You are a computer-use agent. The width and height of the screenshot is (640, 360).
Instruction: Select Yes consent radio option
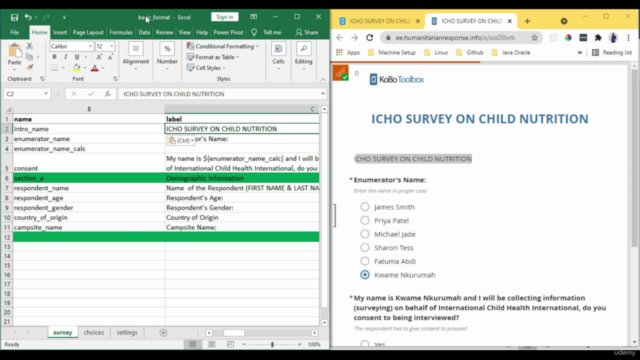coord(365,344)
